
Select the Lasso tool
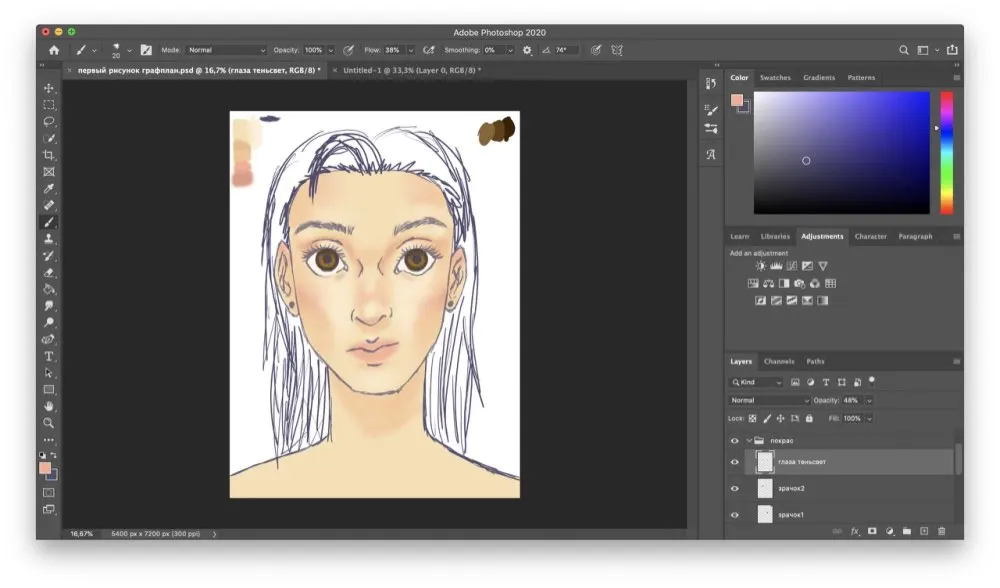pos(48,122)
